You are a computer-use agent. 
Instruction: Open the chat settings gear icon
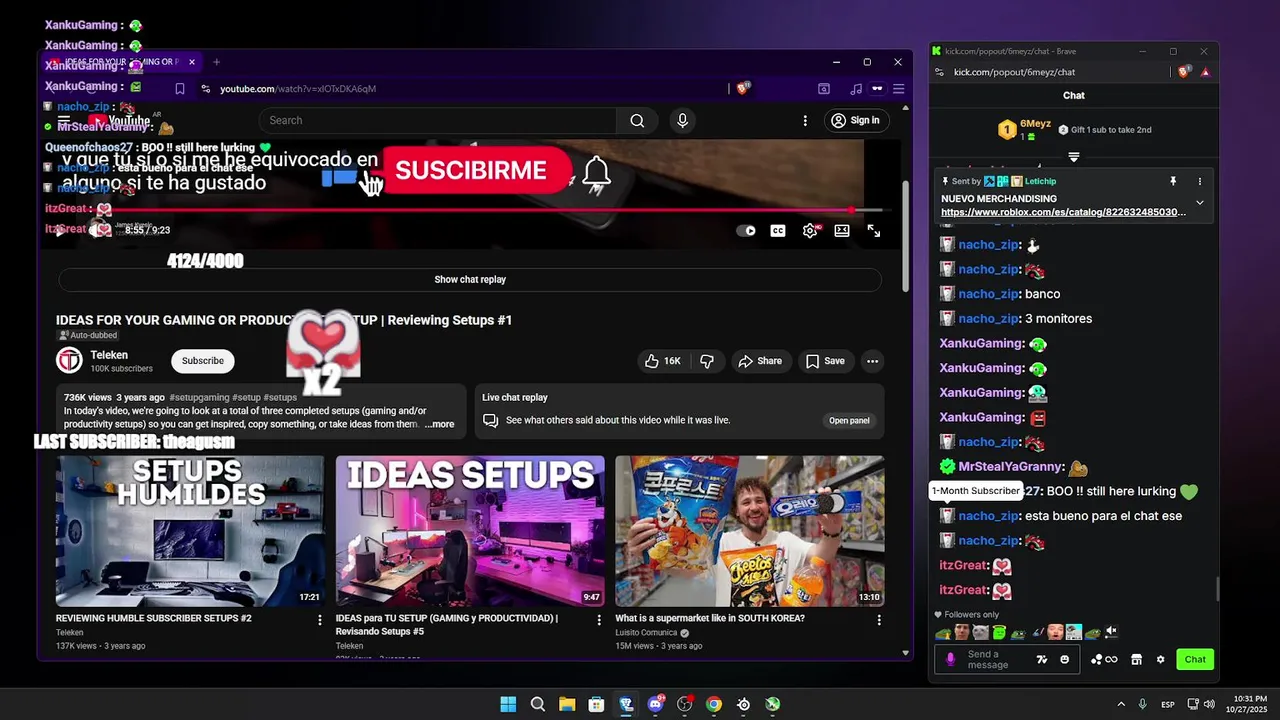(1160, 660)
